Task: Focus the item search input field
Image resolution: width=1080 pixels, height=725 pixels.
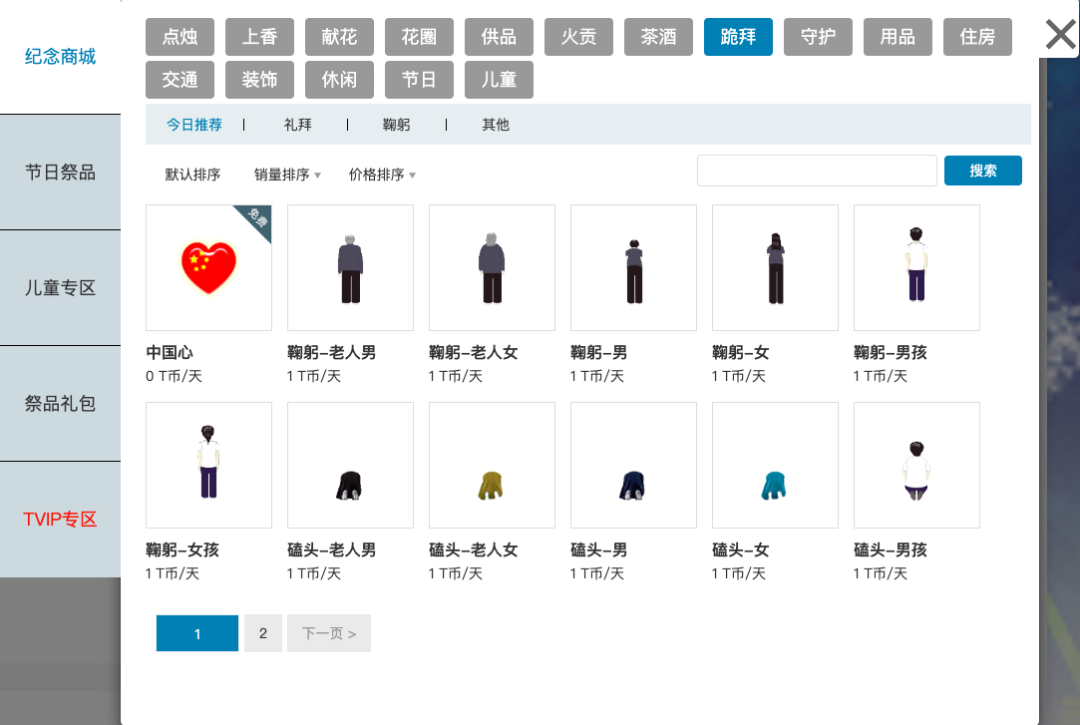Action: [x=817, y=171]
